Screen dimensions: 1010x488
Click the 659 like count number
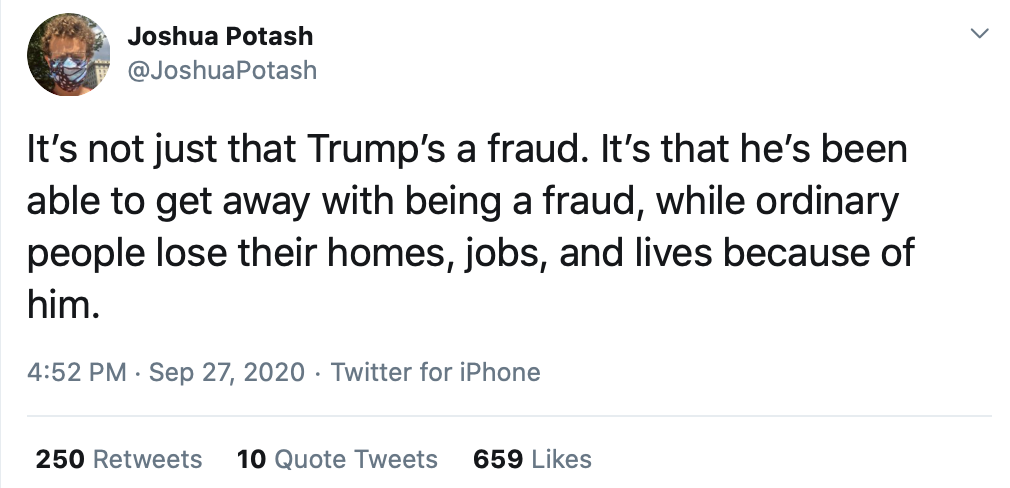point(497,459)
